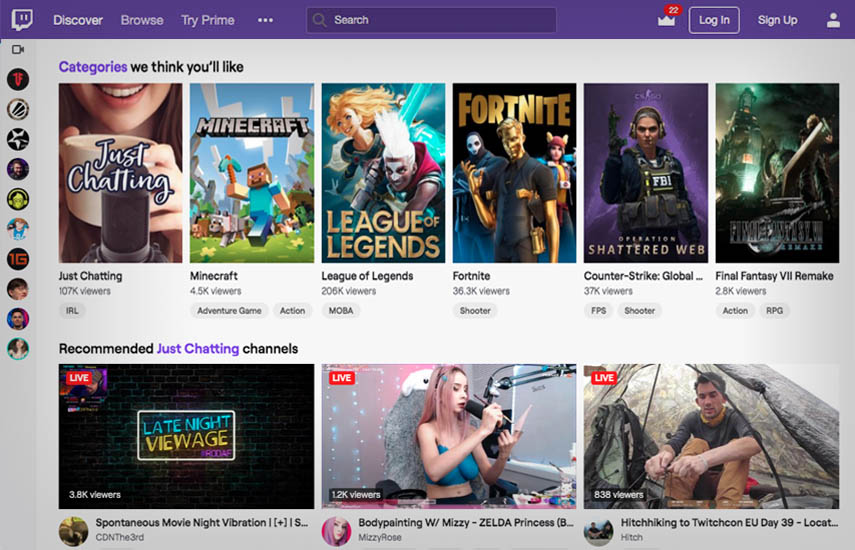855x550 pixels.
Task: Watch the Late Night Viewage live stream
Action: point(186,436)
